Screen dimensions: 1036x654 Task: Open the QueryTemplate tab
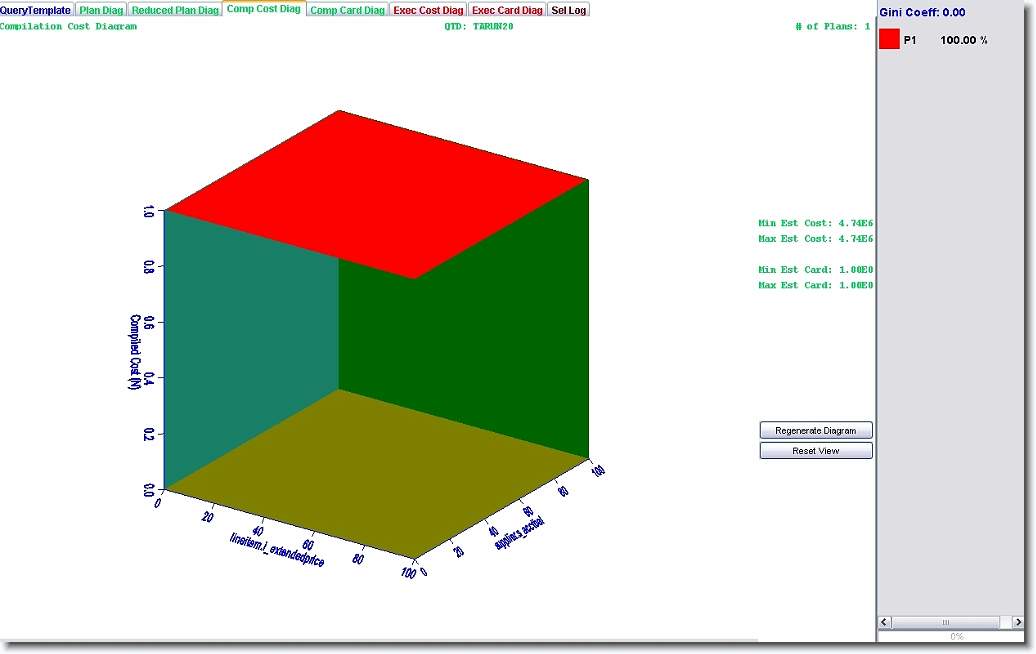tap(36, 10)
